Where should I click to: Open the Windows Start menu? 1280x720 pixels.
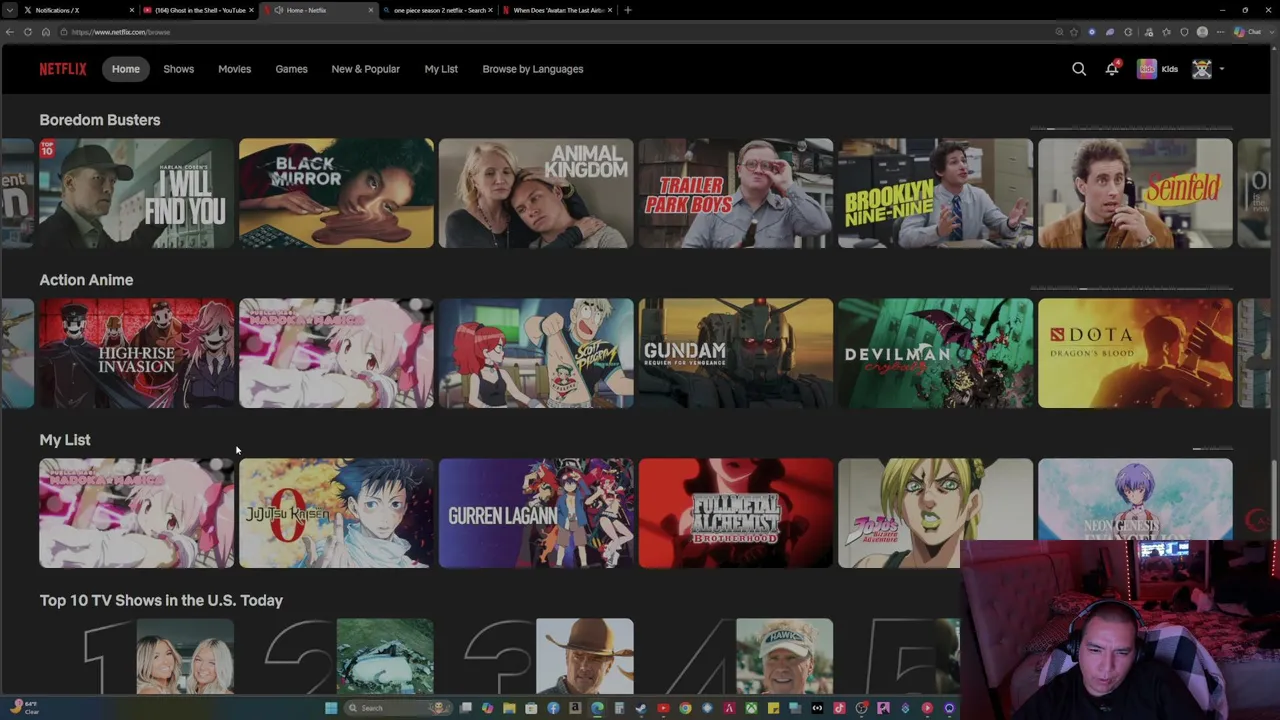click(x=331, y=708)
